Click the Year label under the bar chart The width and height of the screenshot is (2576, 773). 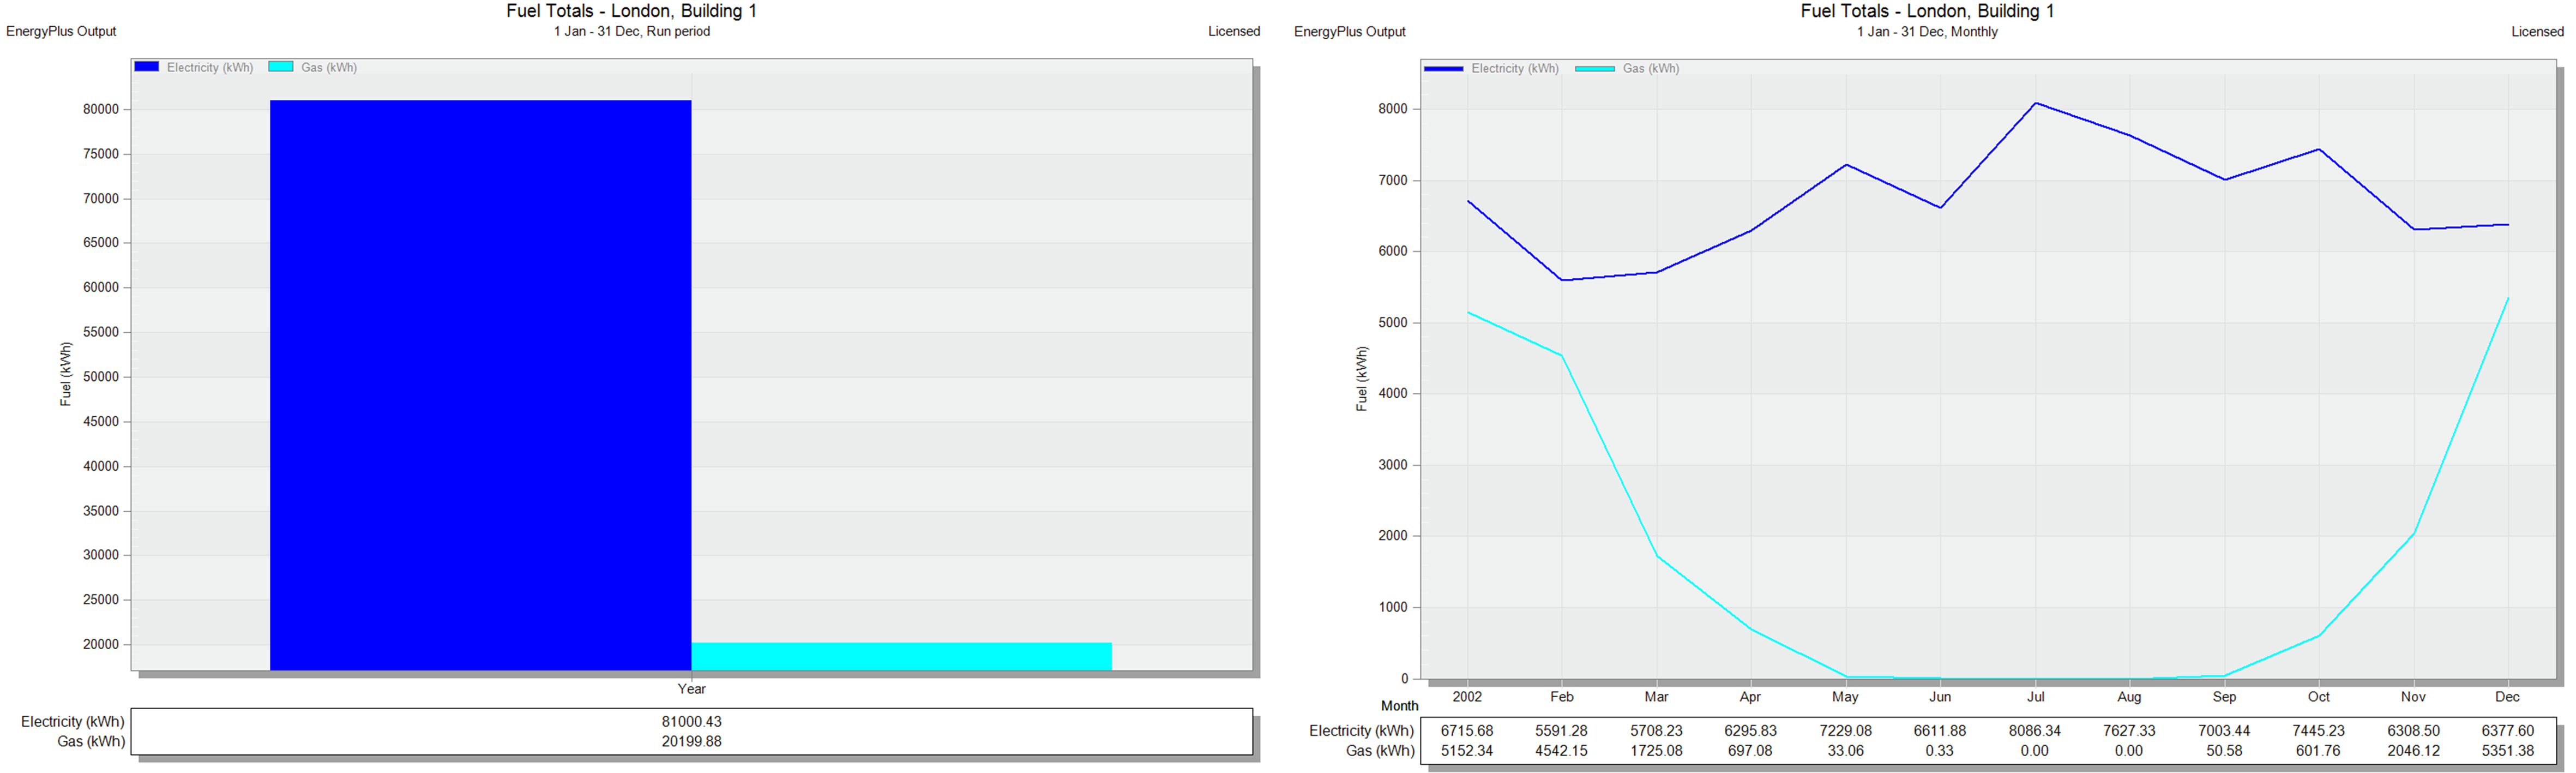point(691,689)
